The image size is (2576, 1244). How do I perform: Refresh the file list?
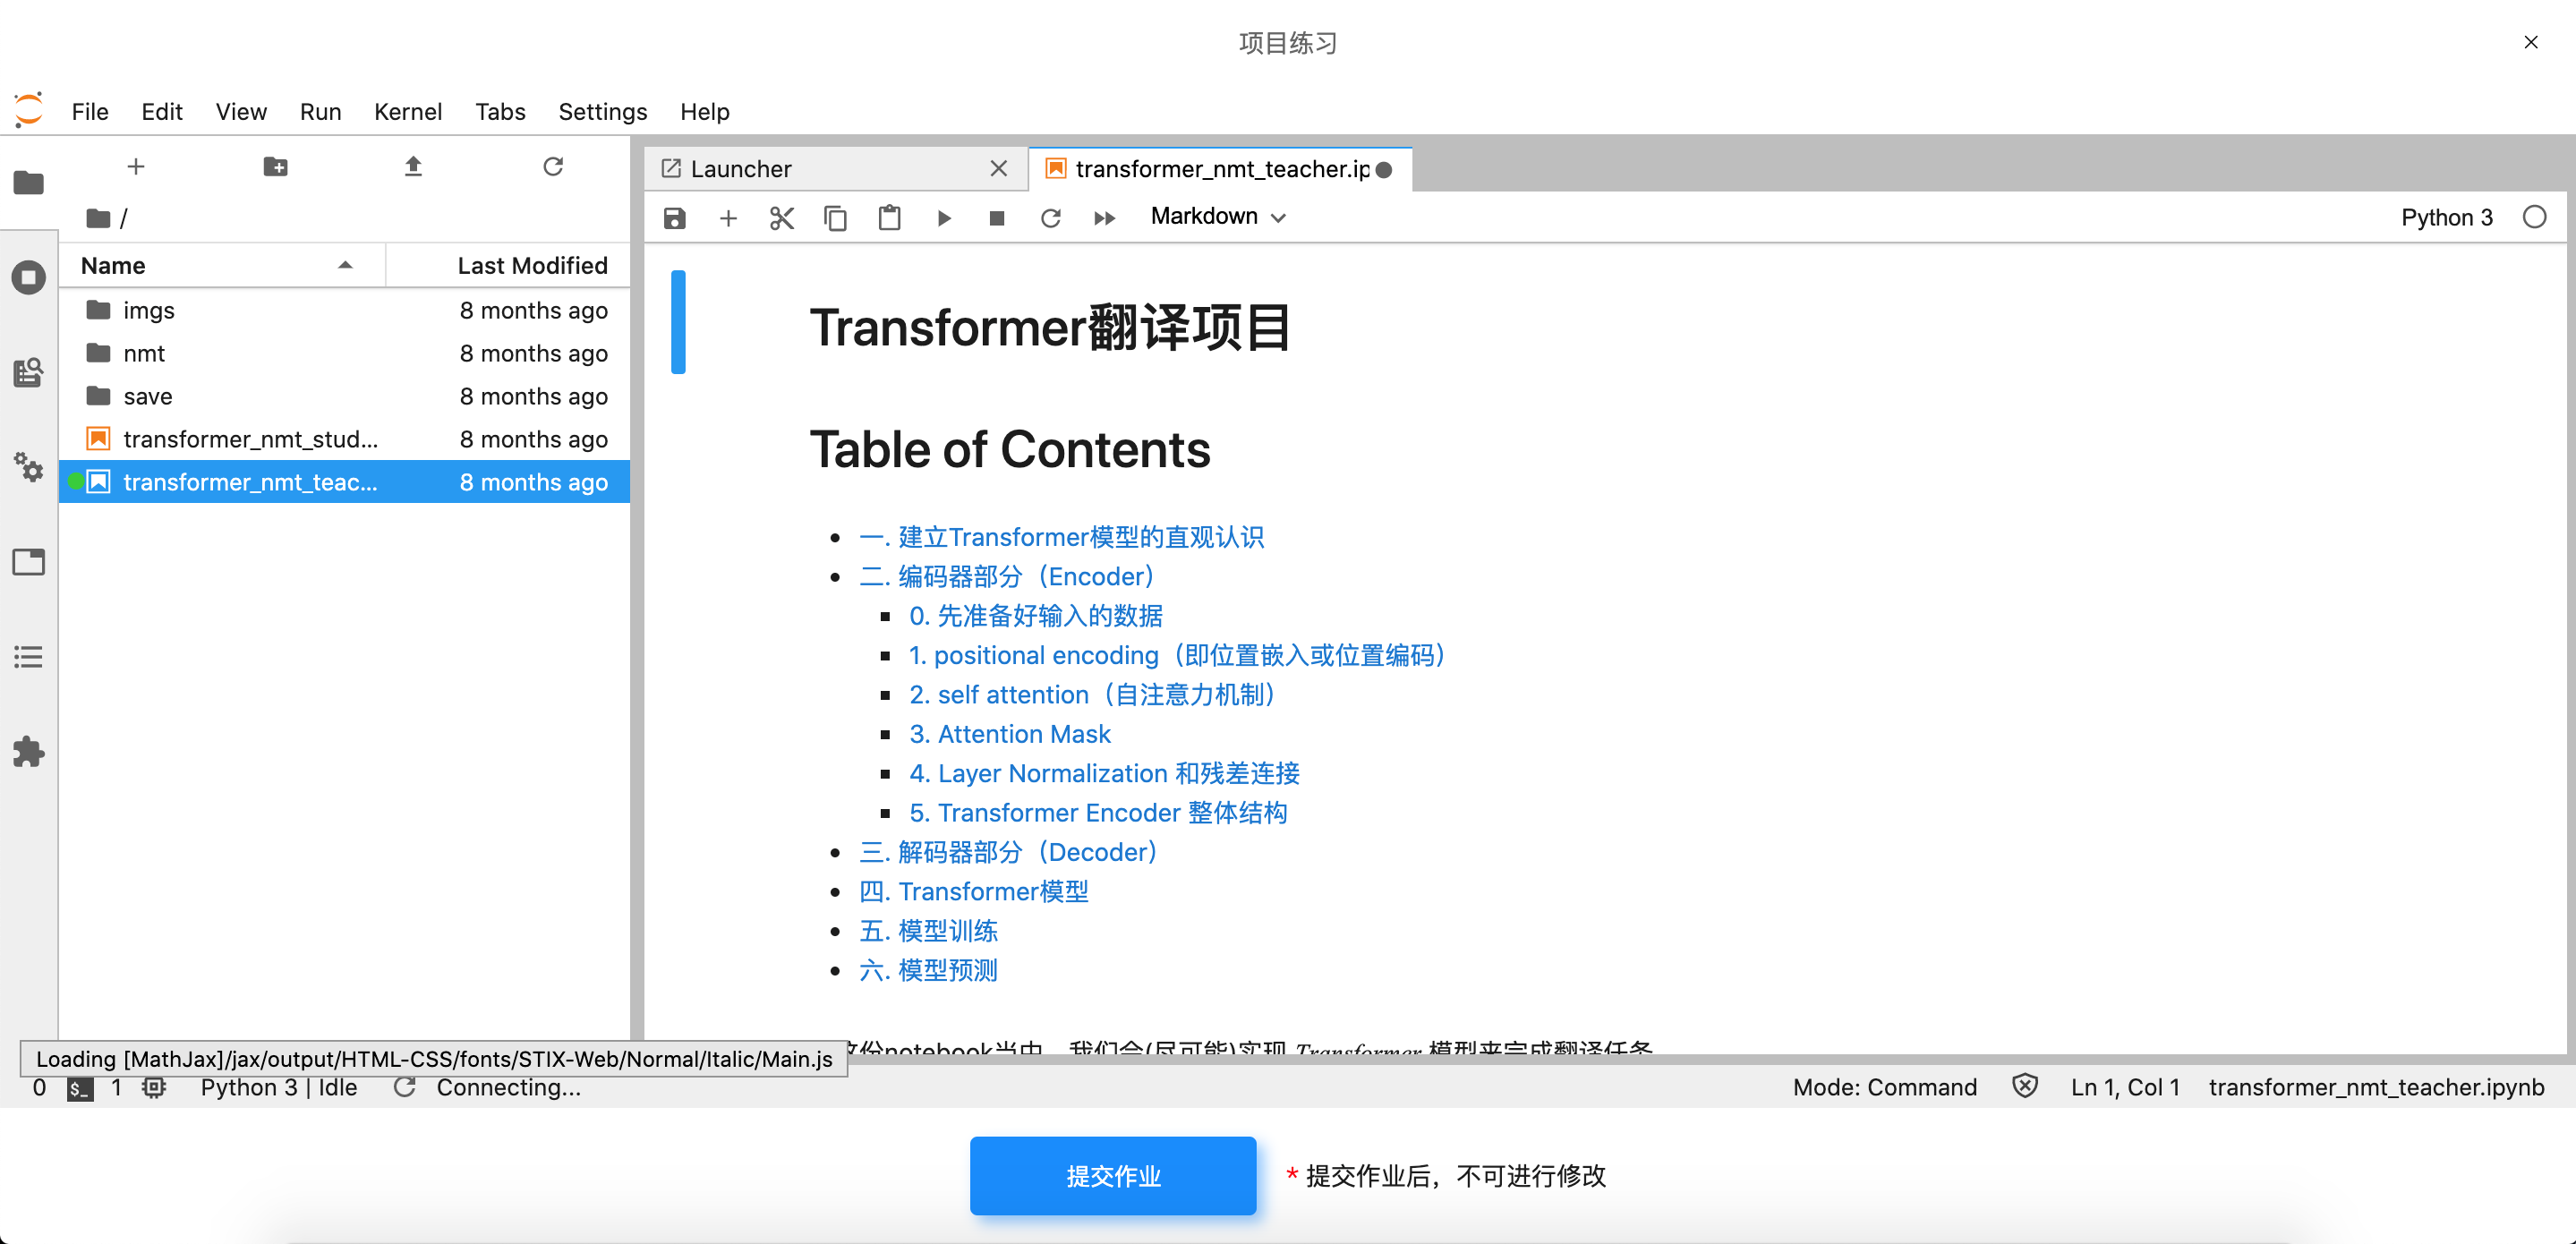[x=553, y=166]
